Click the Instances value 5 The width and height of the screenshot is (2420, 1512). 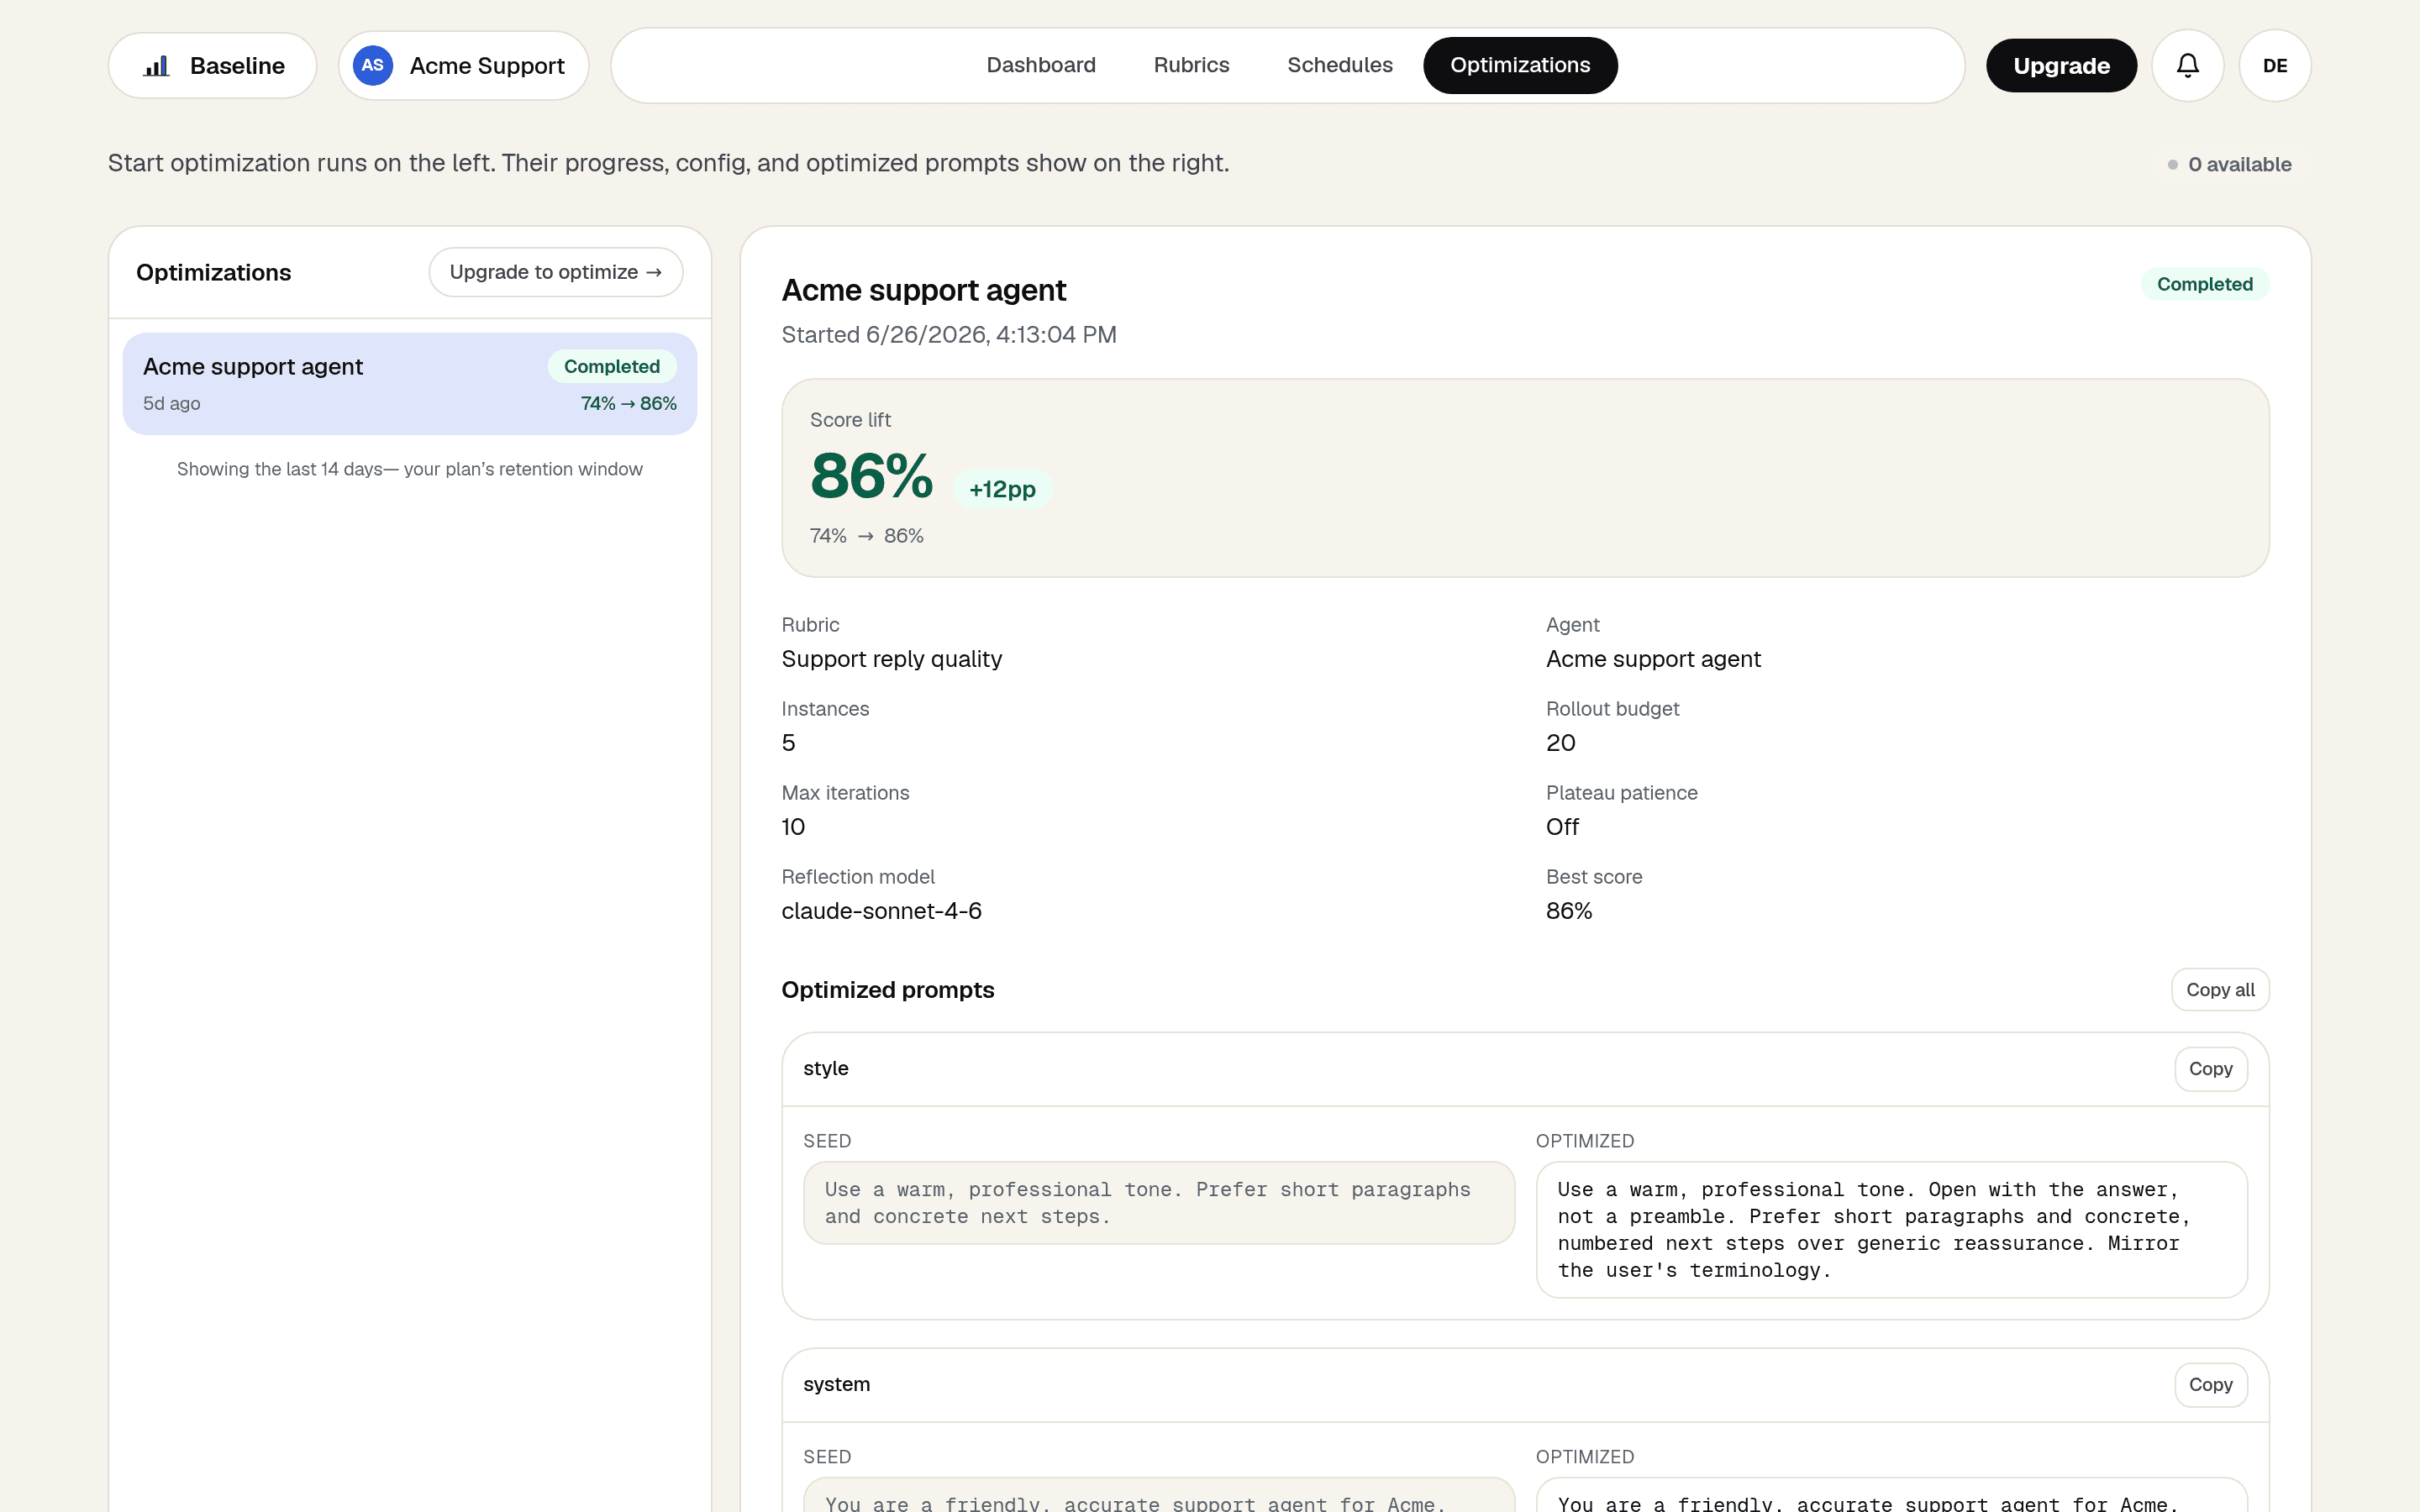point(788,743)
